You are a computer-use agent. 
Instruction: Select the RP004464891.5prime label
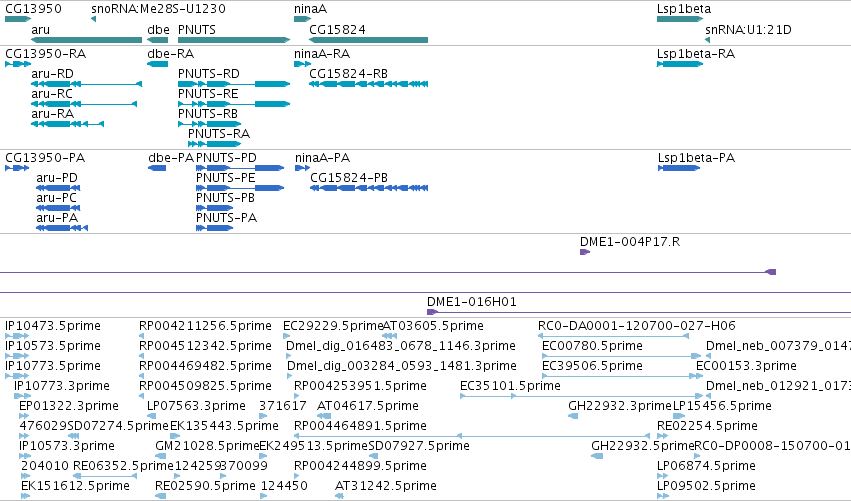pyautogui.click(x=360, y=426)
